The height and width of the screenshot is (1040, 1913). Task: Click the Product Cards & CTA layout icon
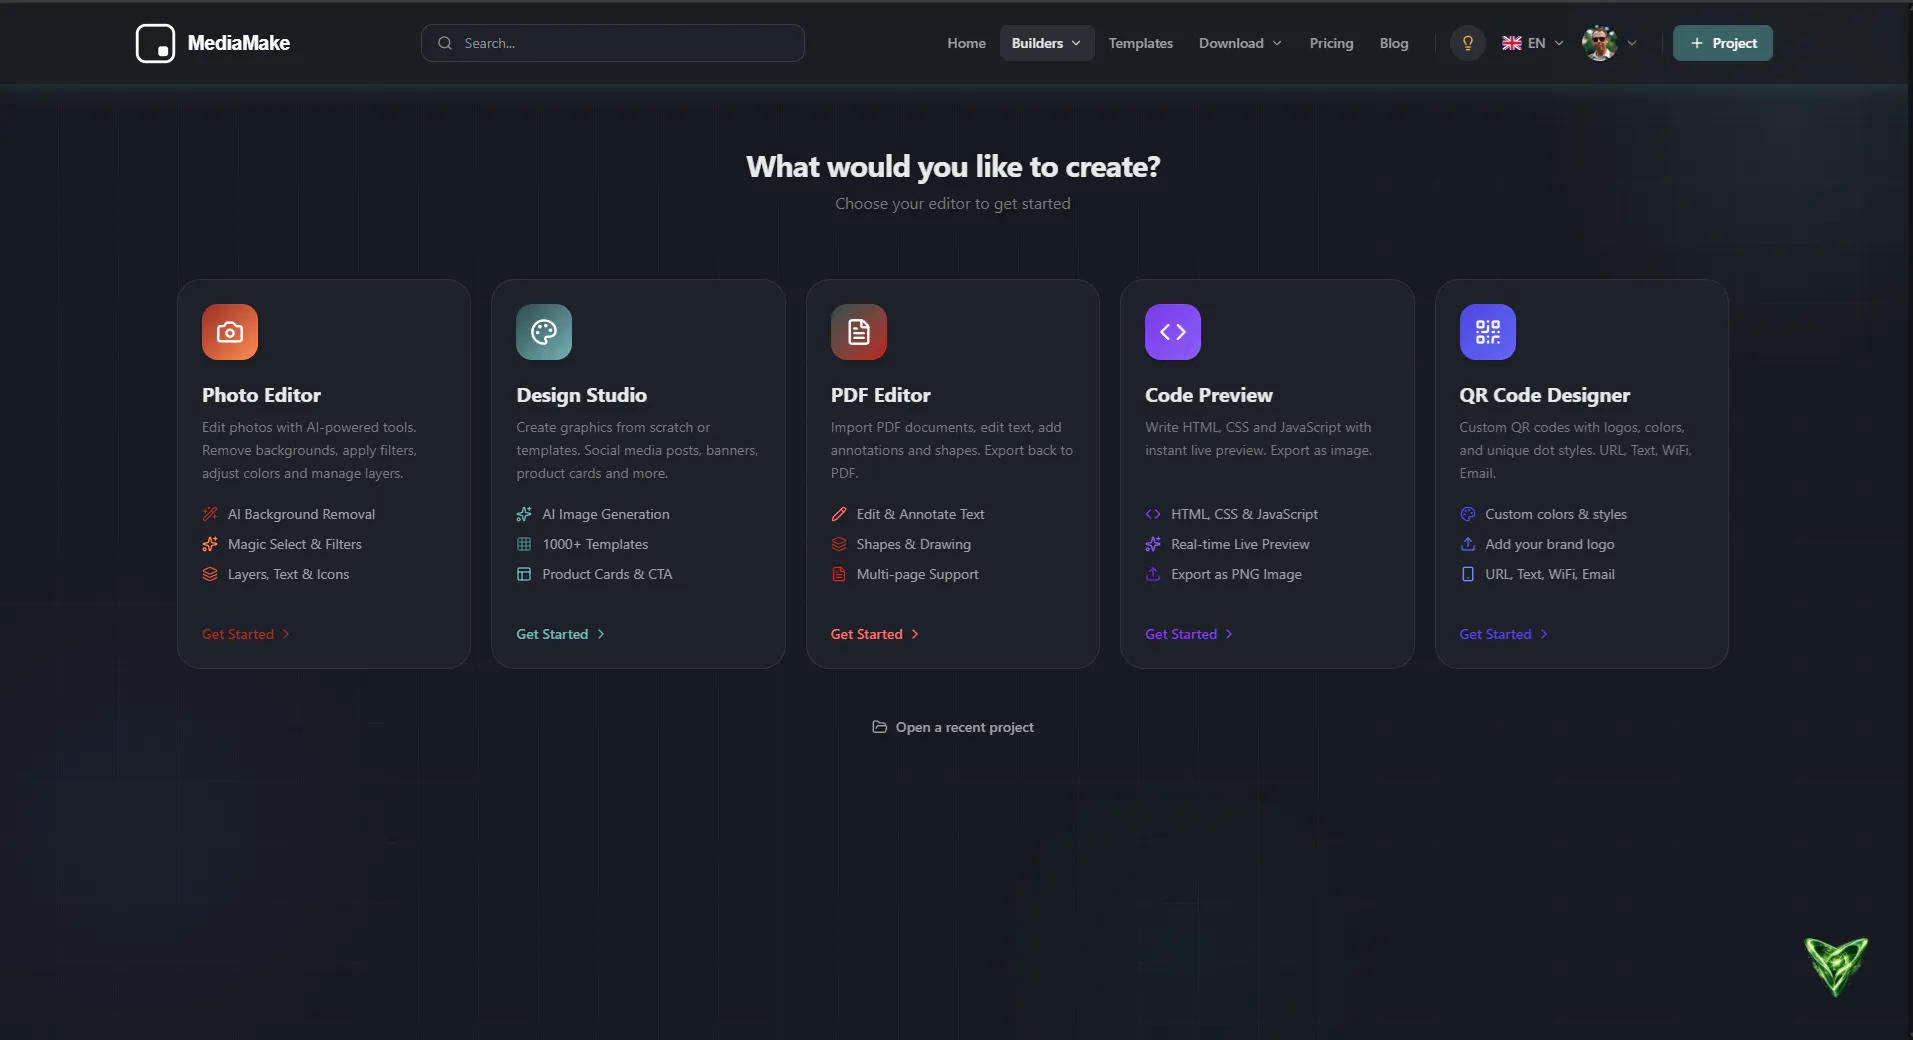pos(524,574)
